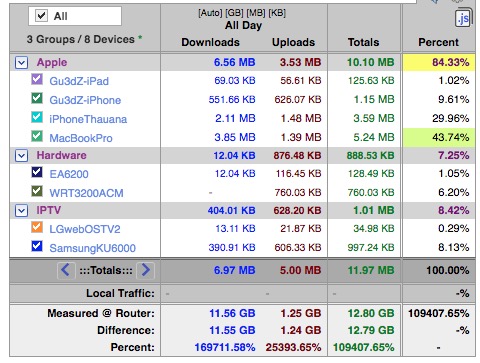The image size is (480, 363).
Task: Click 3 Groups / 8 Devices label
Action: pyautogui.click(x=81, y=39)
